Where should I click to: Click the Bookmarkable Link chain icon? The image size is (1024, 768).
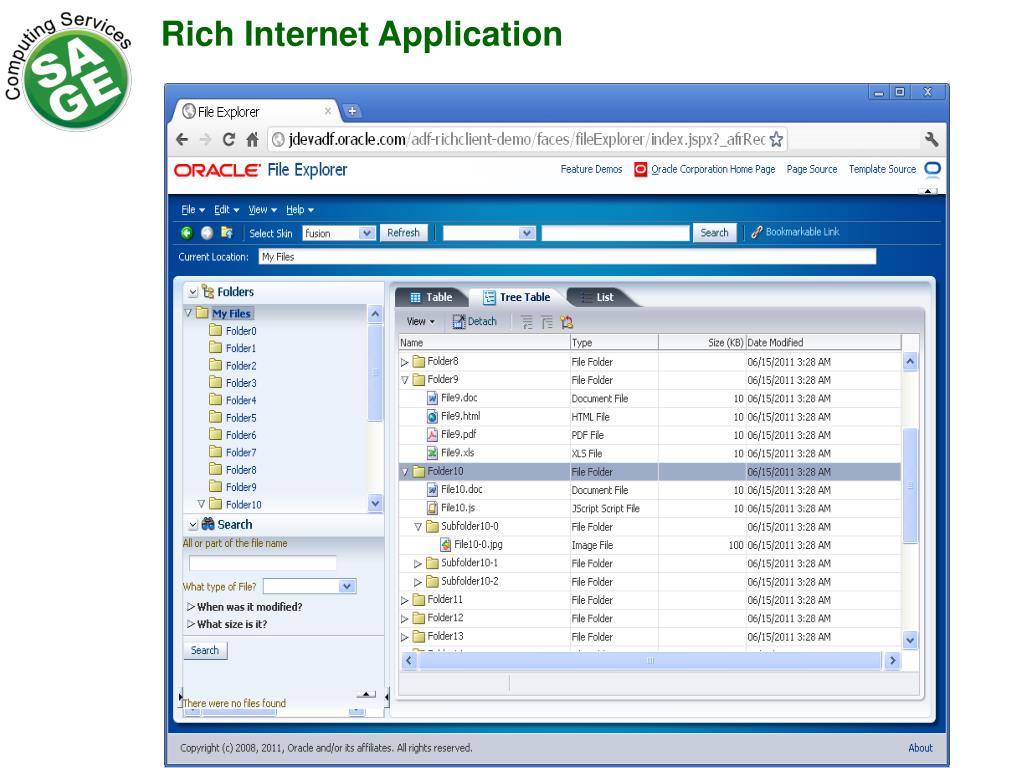pos(756,232)
